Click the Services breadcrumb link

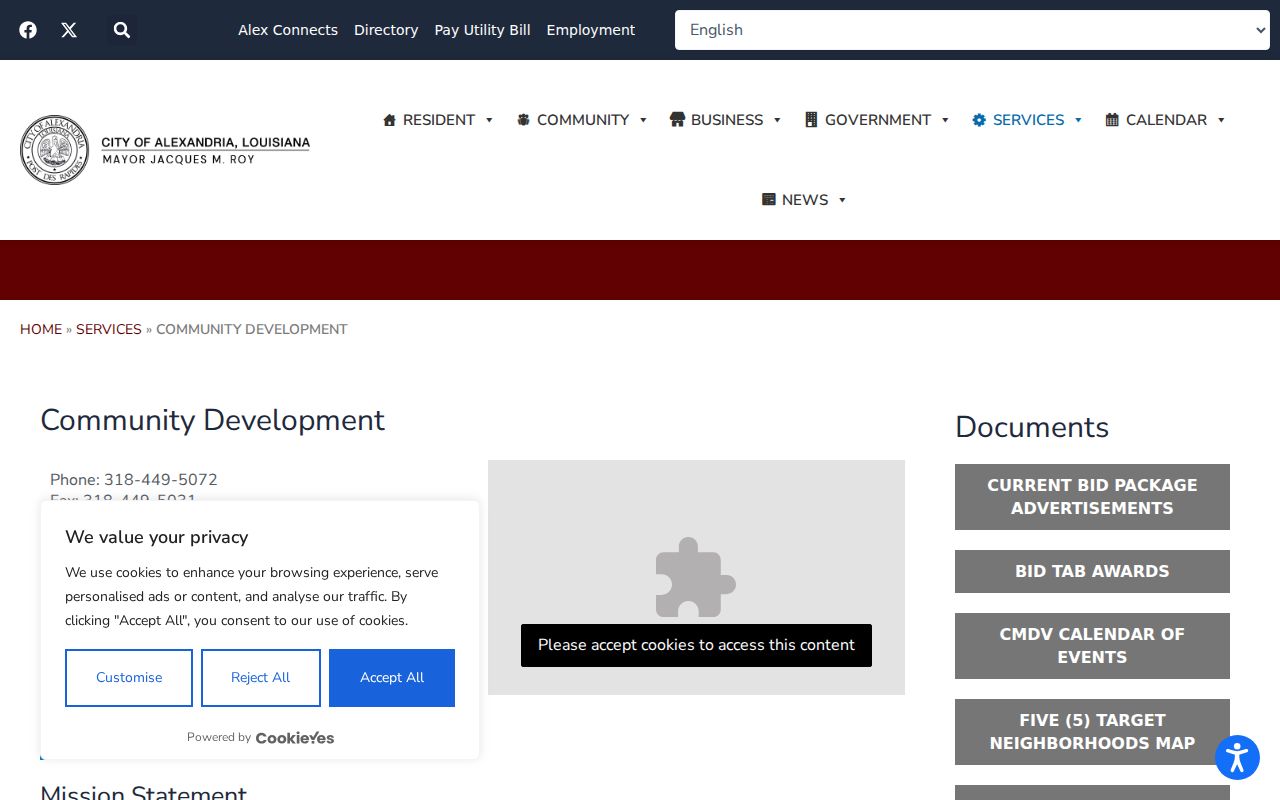[x=109, y=329]
